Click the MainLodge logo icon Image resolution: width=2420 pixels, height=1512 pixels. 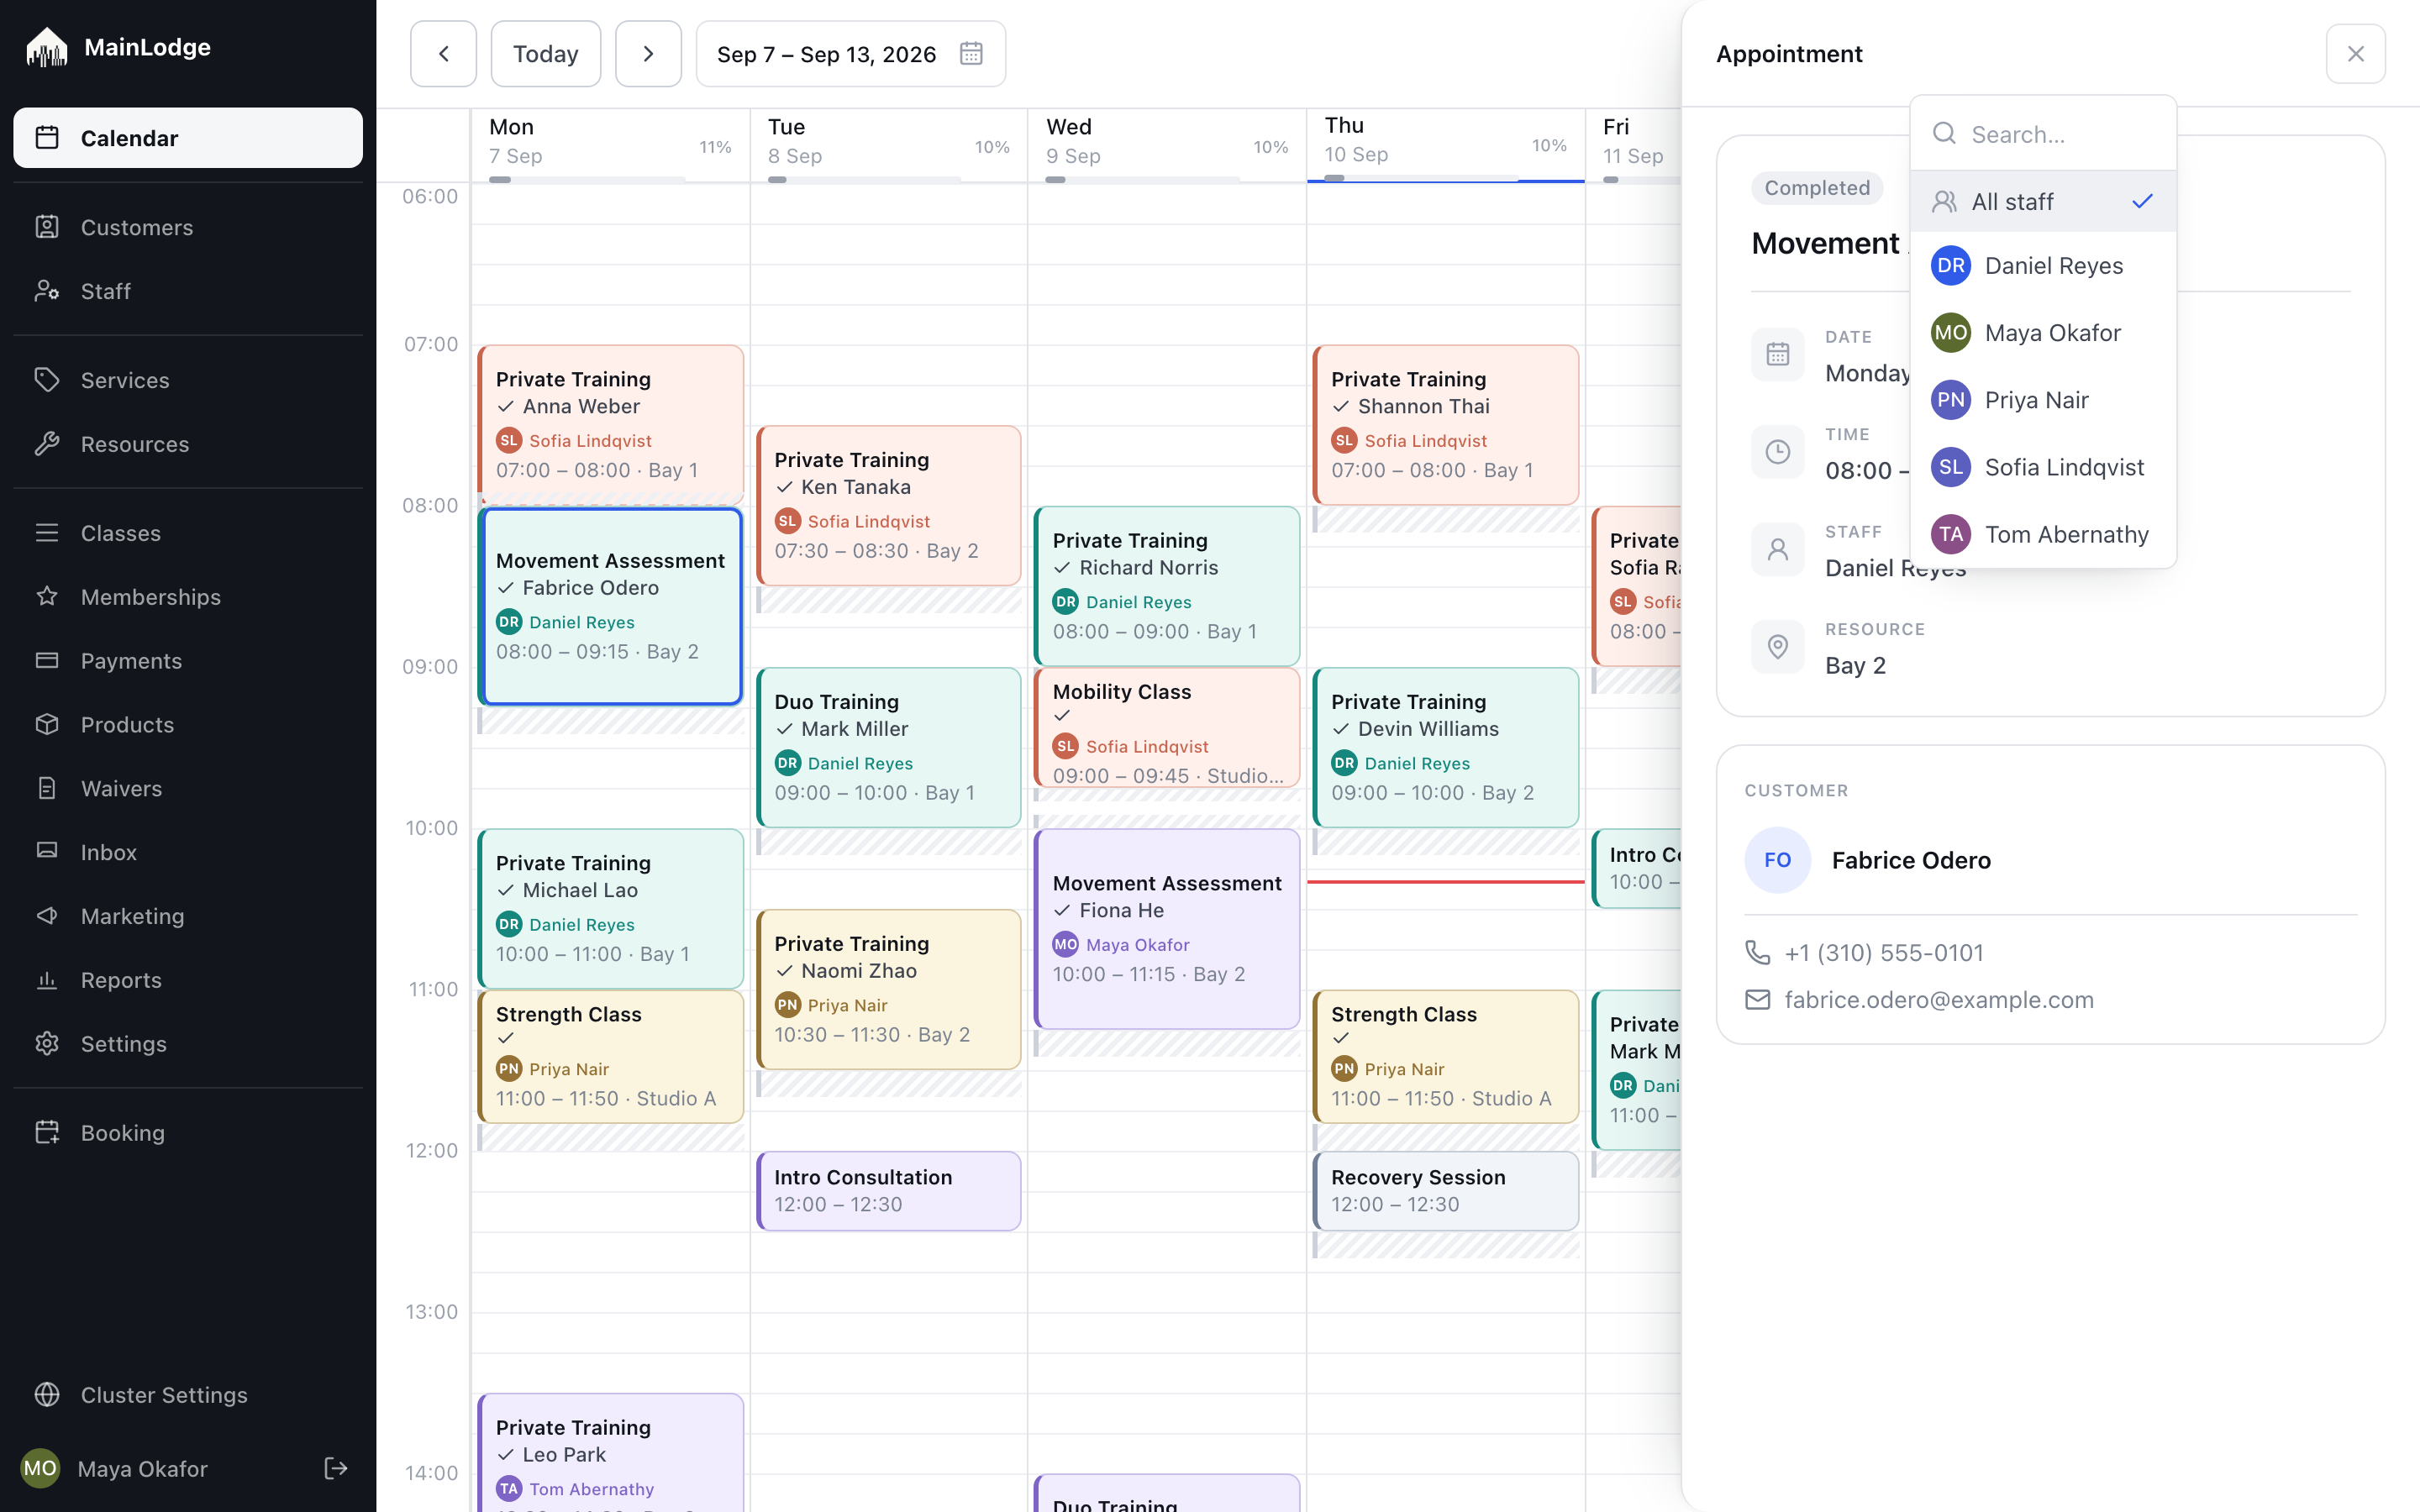point(46,47)
